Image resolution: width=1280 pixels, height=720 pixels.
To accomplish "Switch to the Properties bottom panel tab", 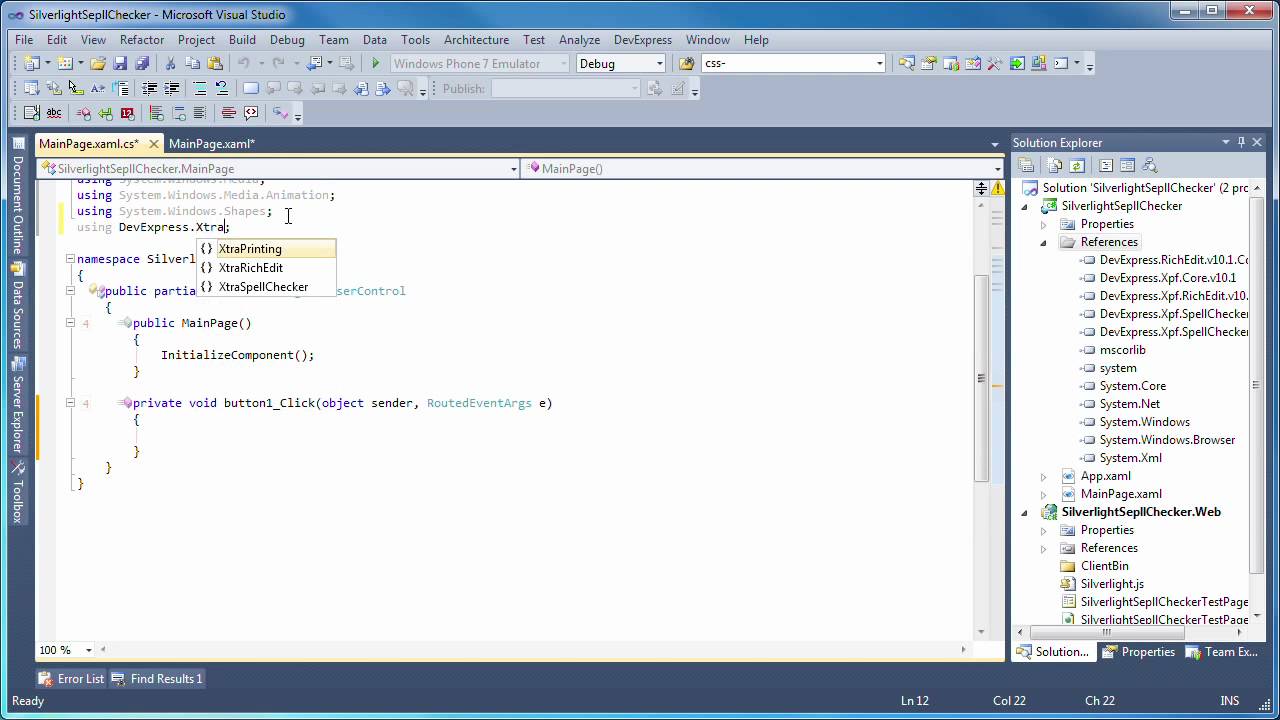I will tap(1138, 652).
